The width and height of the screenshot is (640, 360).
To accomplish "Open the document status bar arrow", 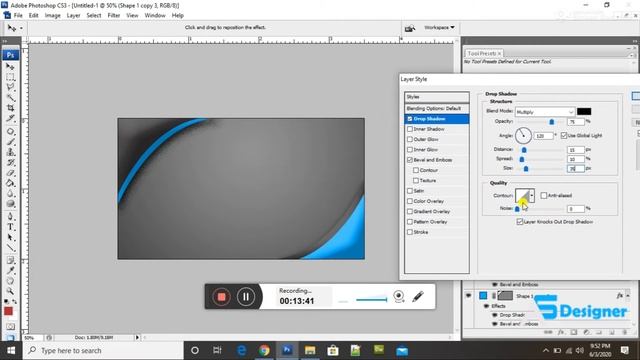I will (137, 338).
